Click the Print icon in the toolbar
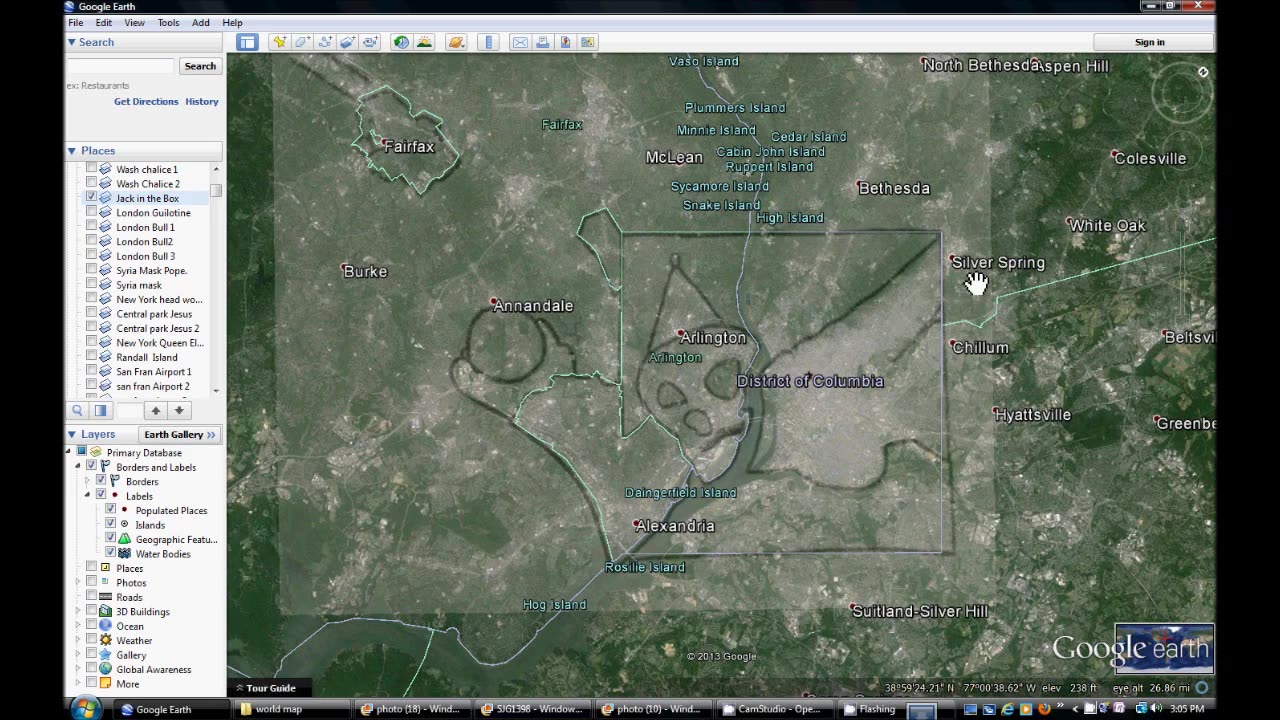Screen dimensions: 1280x720 coord(542,42)
